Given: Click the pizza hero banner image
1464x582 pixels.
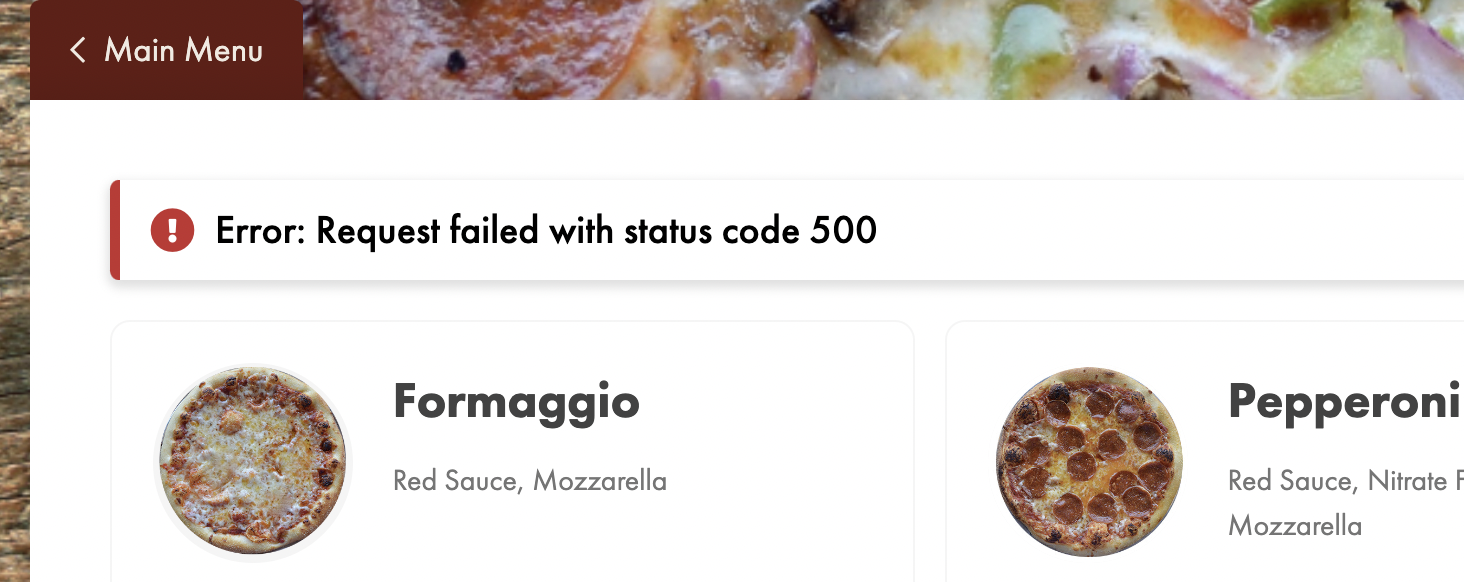Looking at the screenshot, I should (x=880, y=48).
